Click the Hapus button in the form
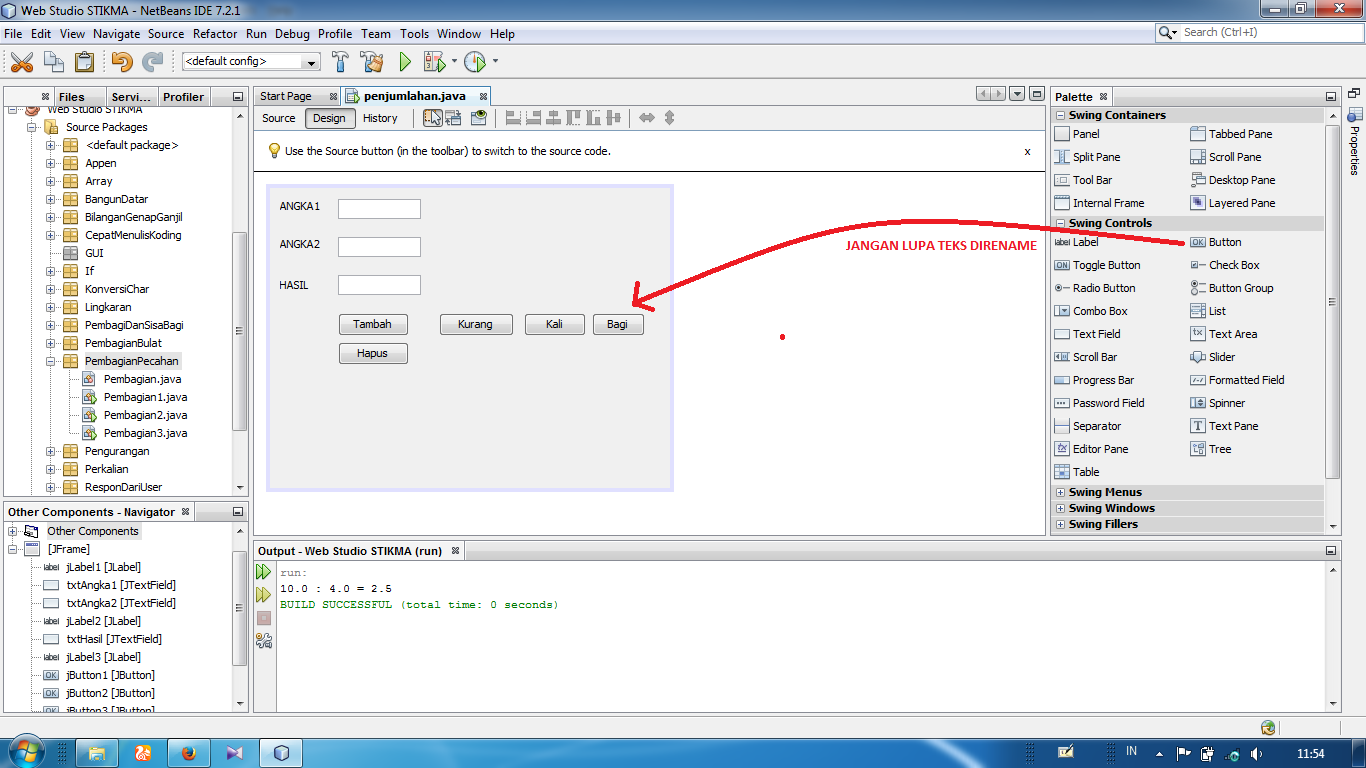This screenshot has width=1366, height=768. point(372,353)
